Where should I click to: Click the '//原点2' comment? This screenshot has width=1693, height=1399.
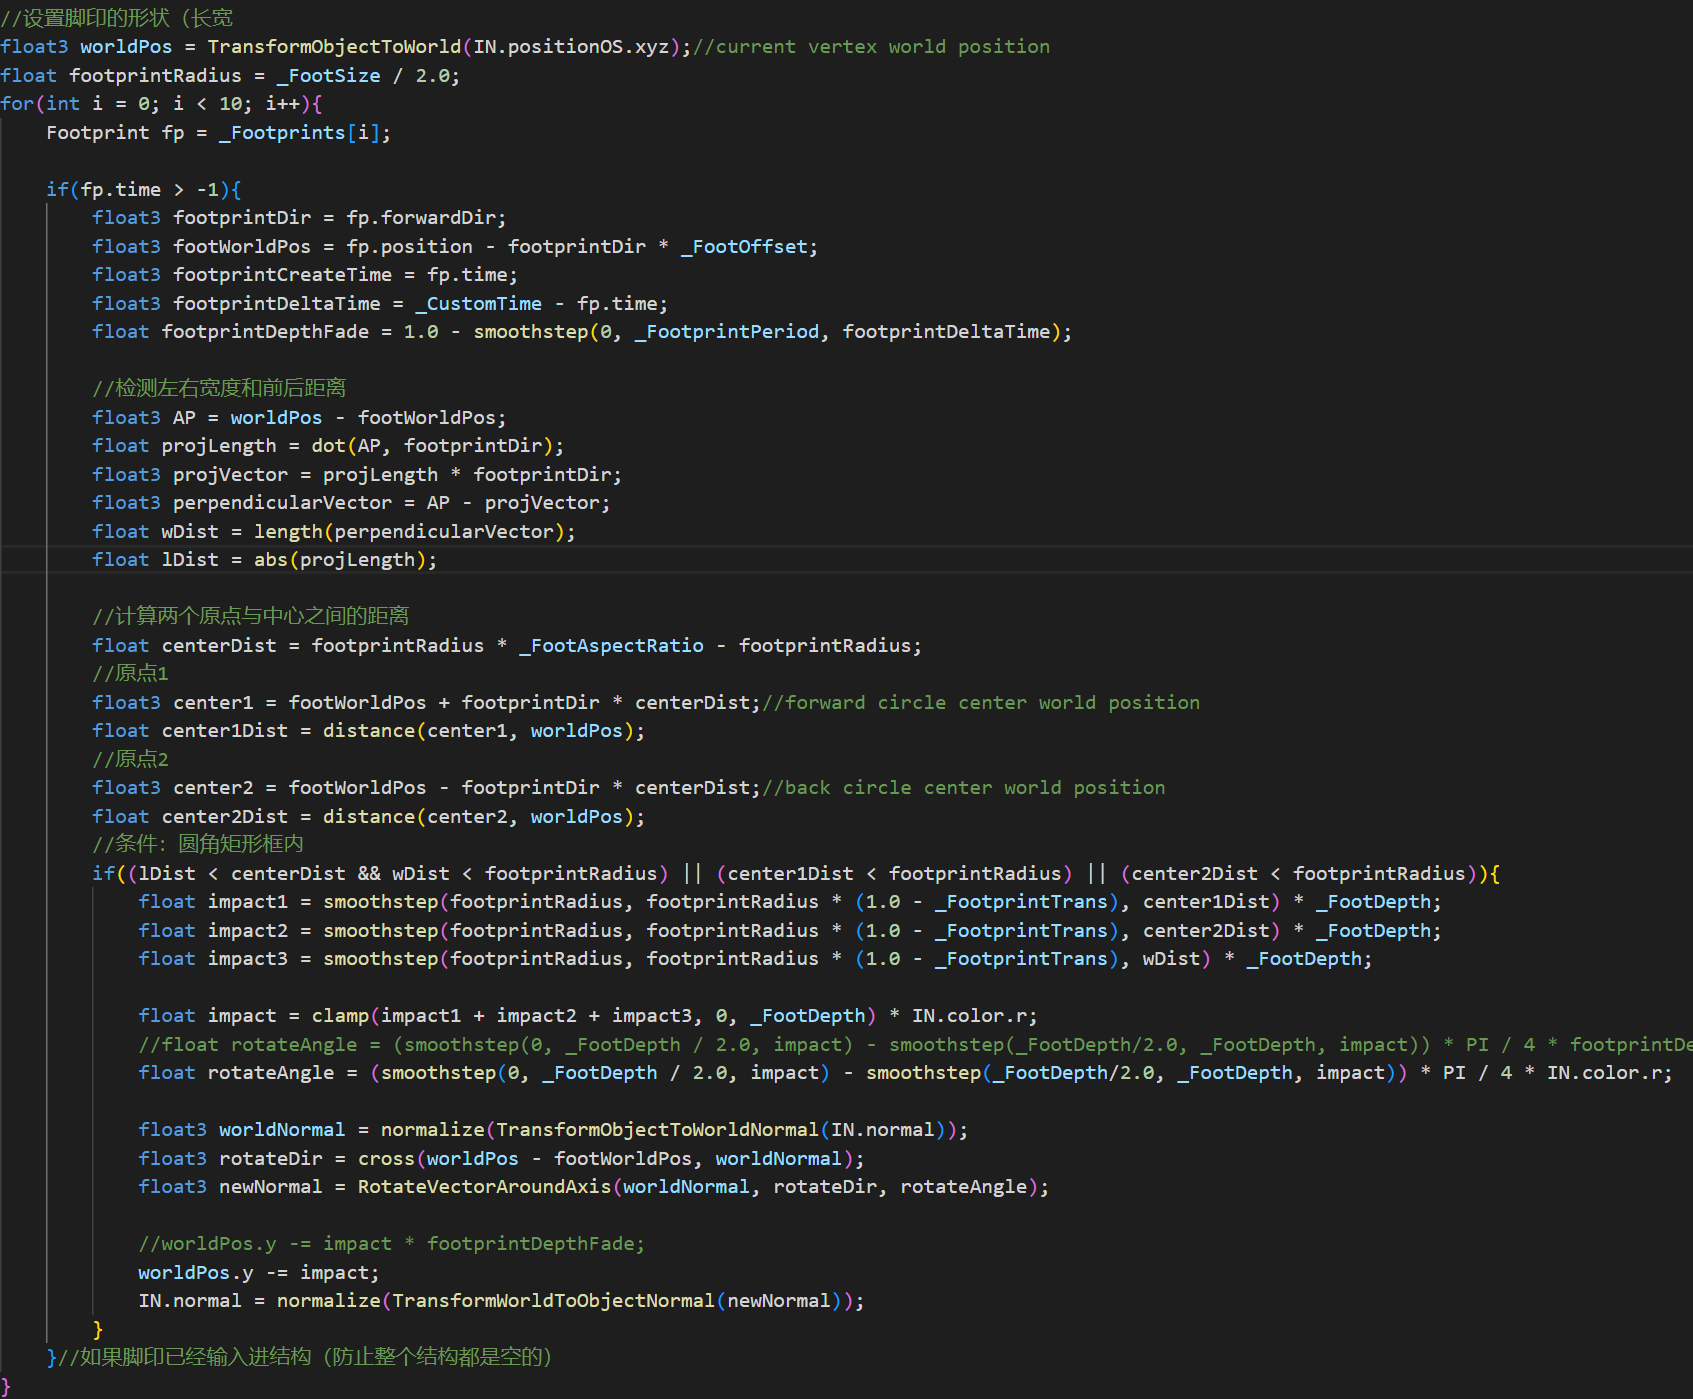(x=130, y=760)
